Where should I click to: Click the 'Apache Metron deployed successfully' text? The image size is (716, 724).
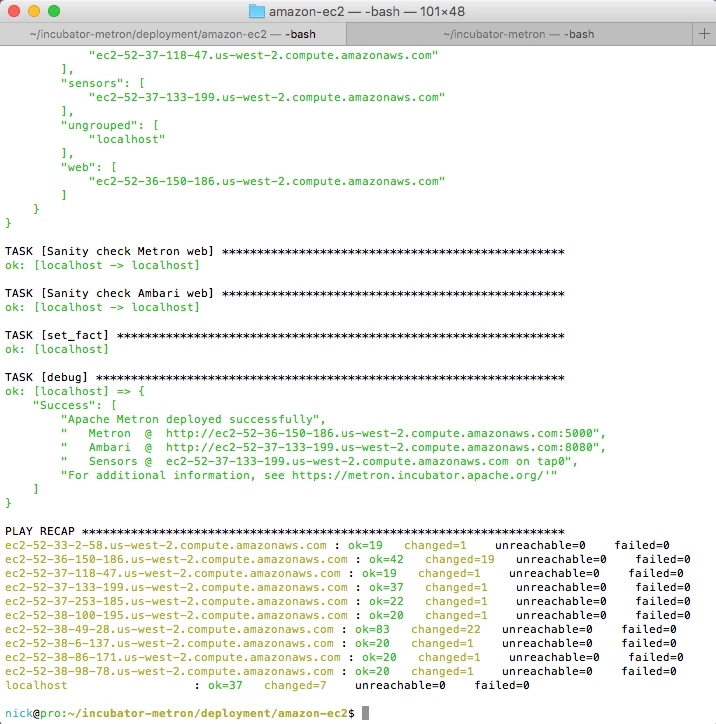point(190,419)
